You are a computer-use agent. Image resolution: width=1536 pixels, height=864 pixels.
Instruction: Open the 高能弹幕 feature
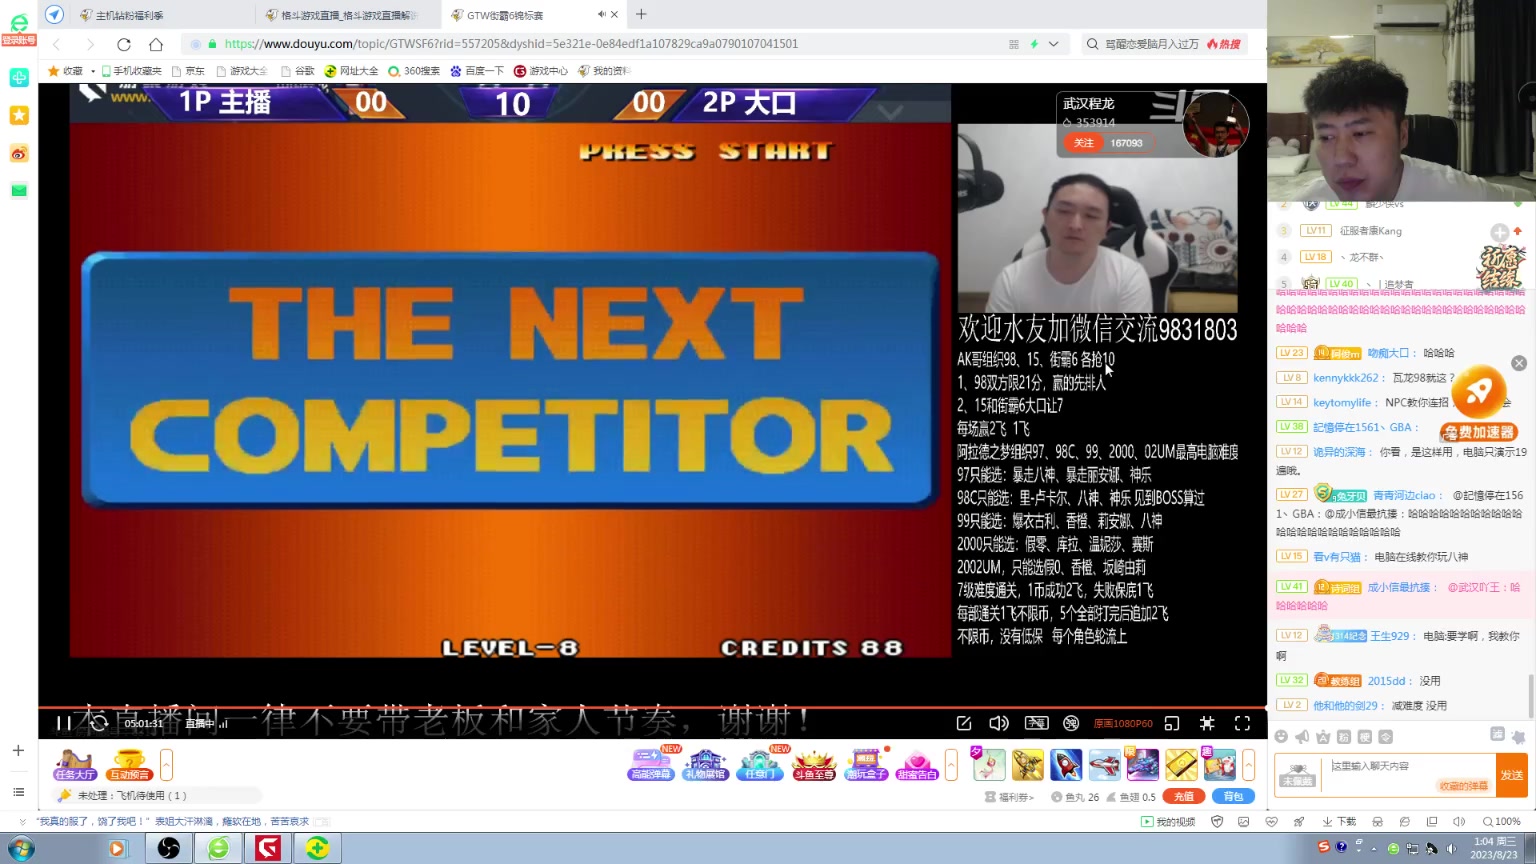pos(651,765)
